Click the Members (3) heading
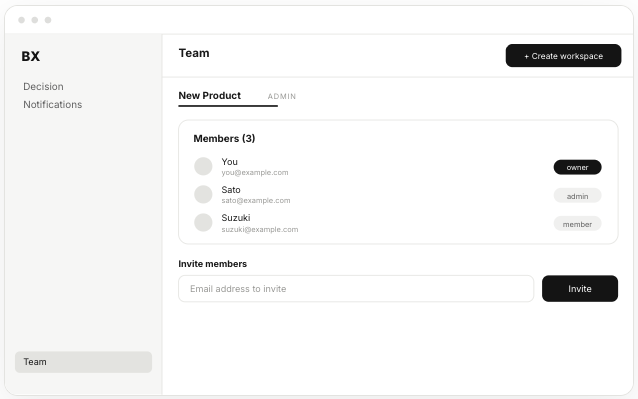The height and width of the screenshot is (399, 638). coord(224,139)
